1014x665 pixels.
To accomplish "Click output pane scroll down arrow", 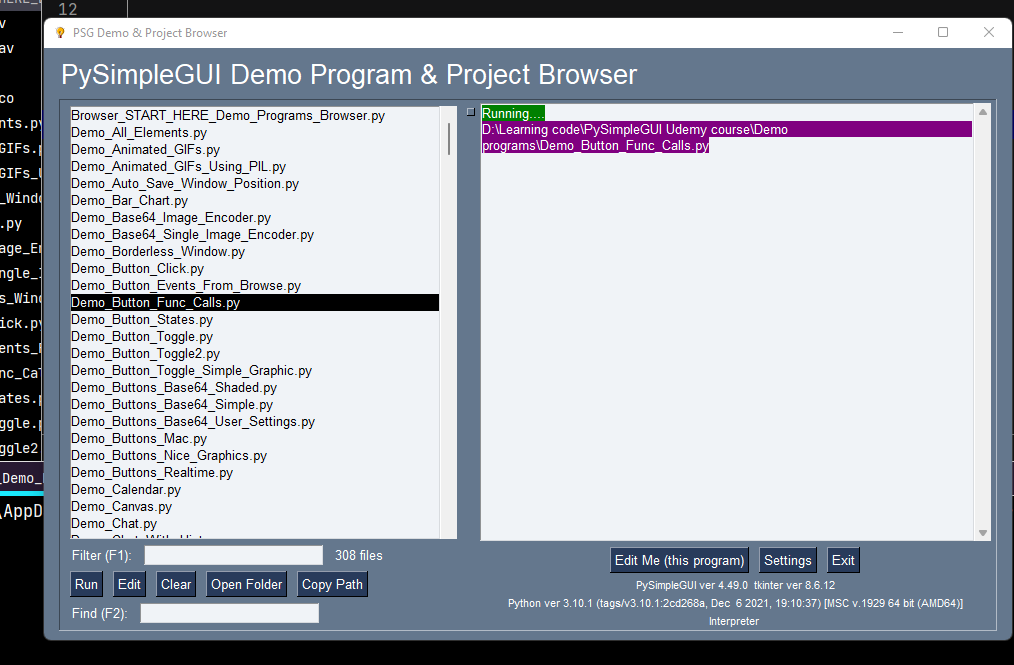I will [x=982, y=533].
